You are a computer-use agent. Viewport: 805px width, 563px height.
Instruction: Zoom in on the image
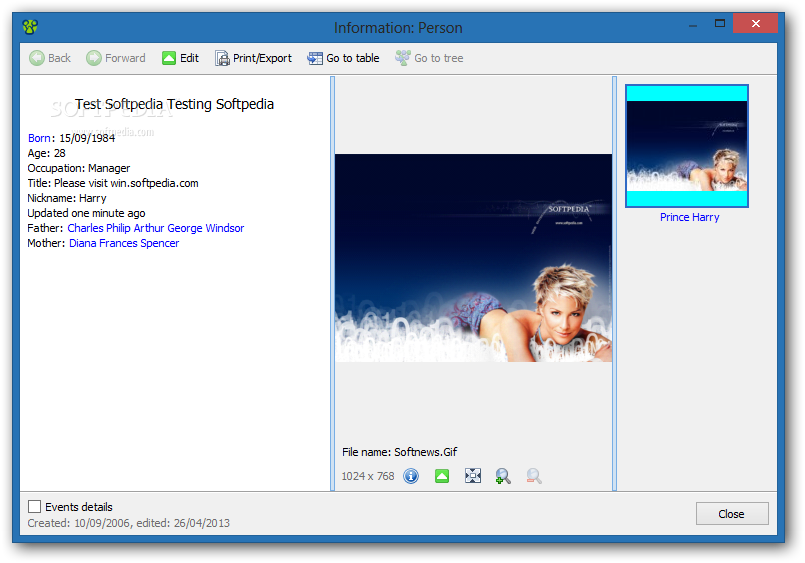coord(503,476)
